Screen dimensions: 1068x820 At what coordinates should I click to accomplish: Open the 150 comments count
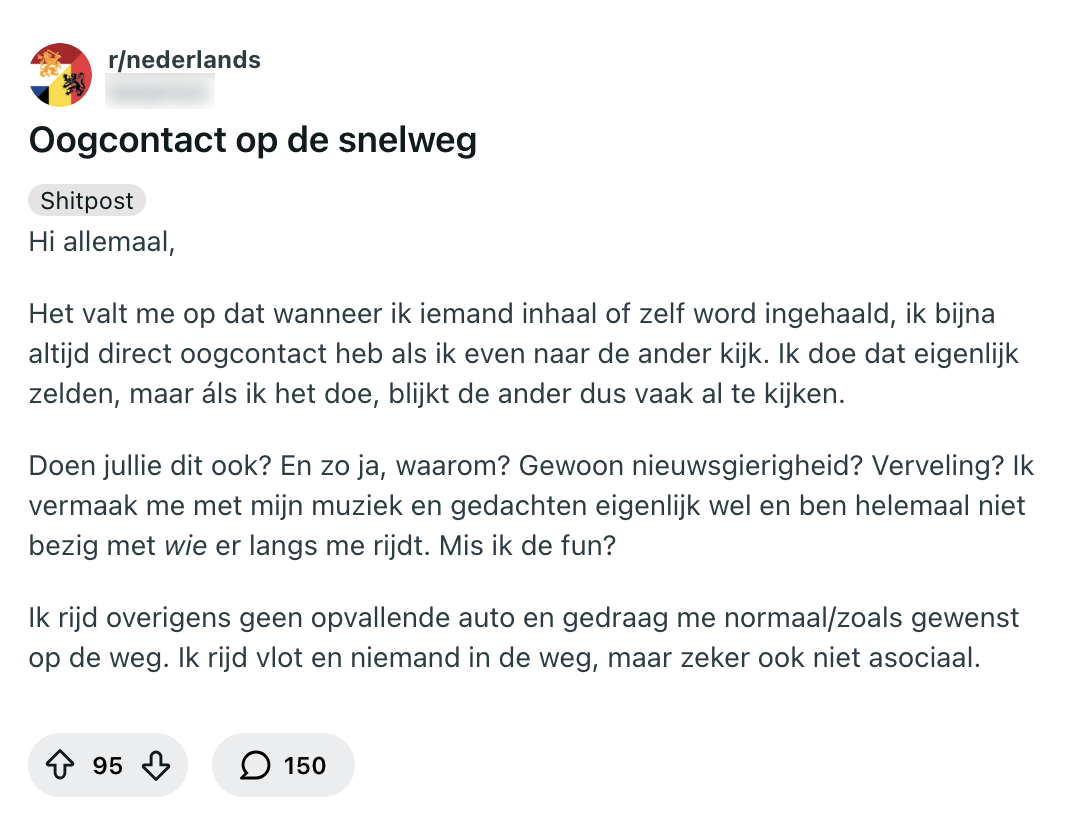pyautogui.click(x=305, y=766)
